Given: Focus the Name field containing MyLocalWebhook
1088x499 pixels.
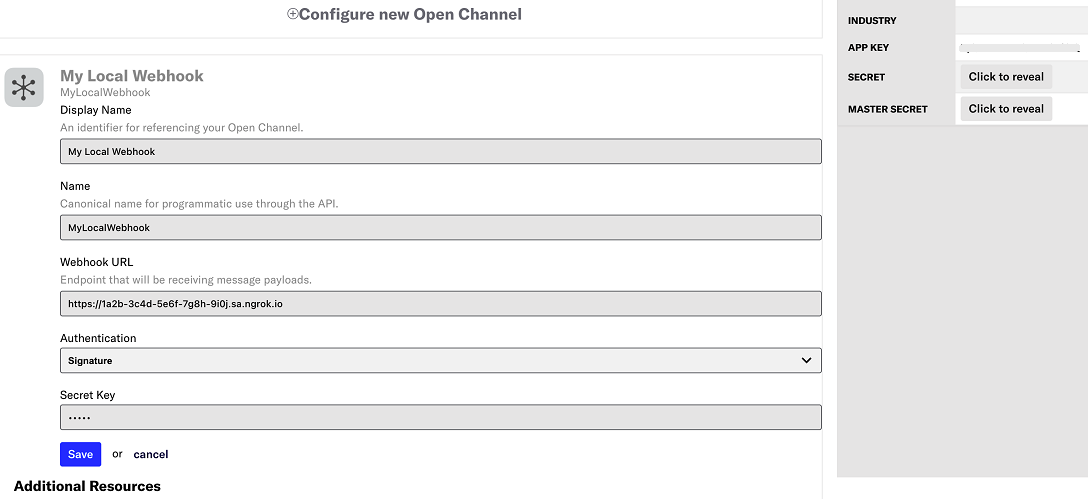Looking at the screenshot, I should (x=441, y=228).
